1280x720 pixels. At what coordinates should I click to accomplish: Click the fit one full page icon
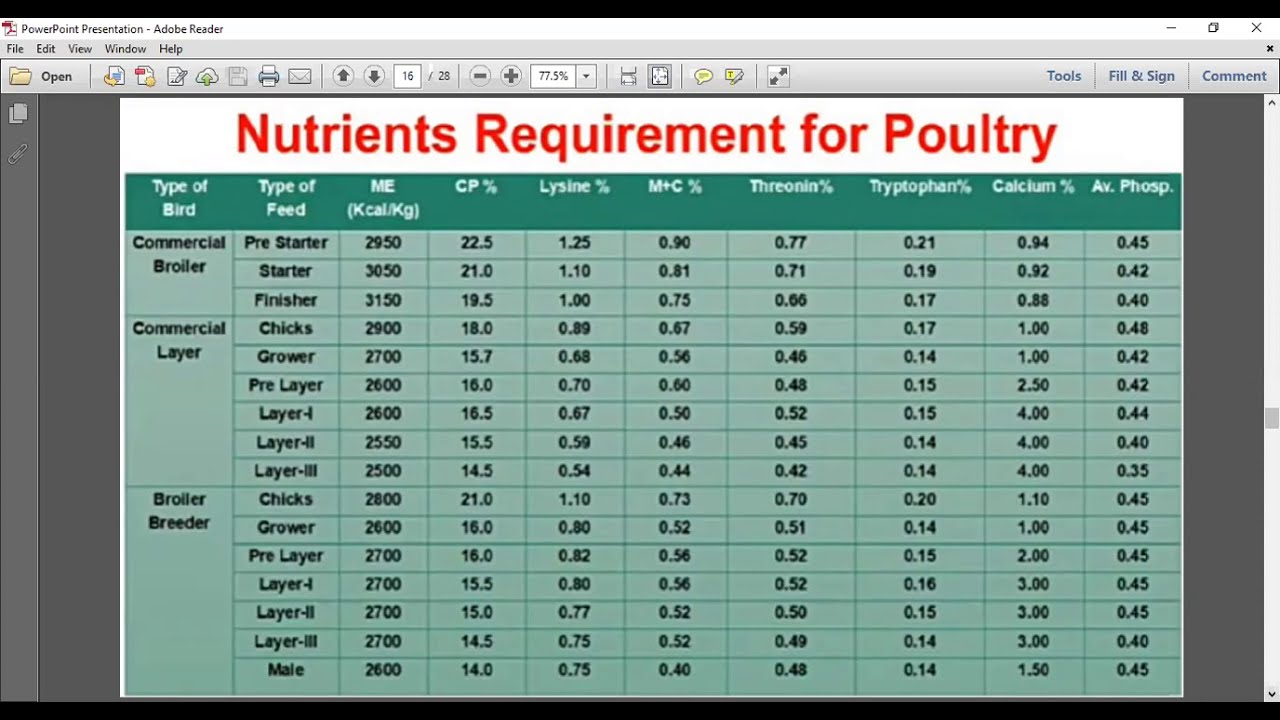click(660, 76)
